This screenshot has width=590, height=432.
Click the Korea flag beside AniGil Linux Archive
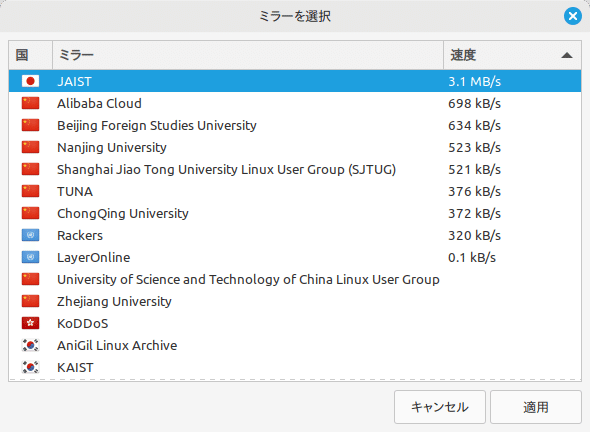tap(30, 345)
